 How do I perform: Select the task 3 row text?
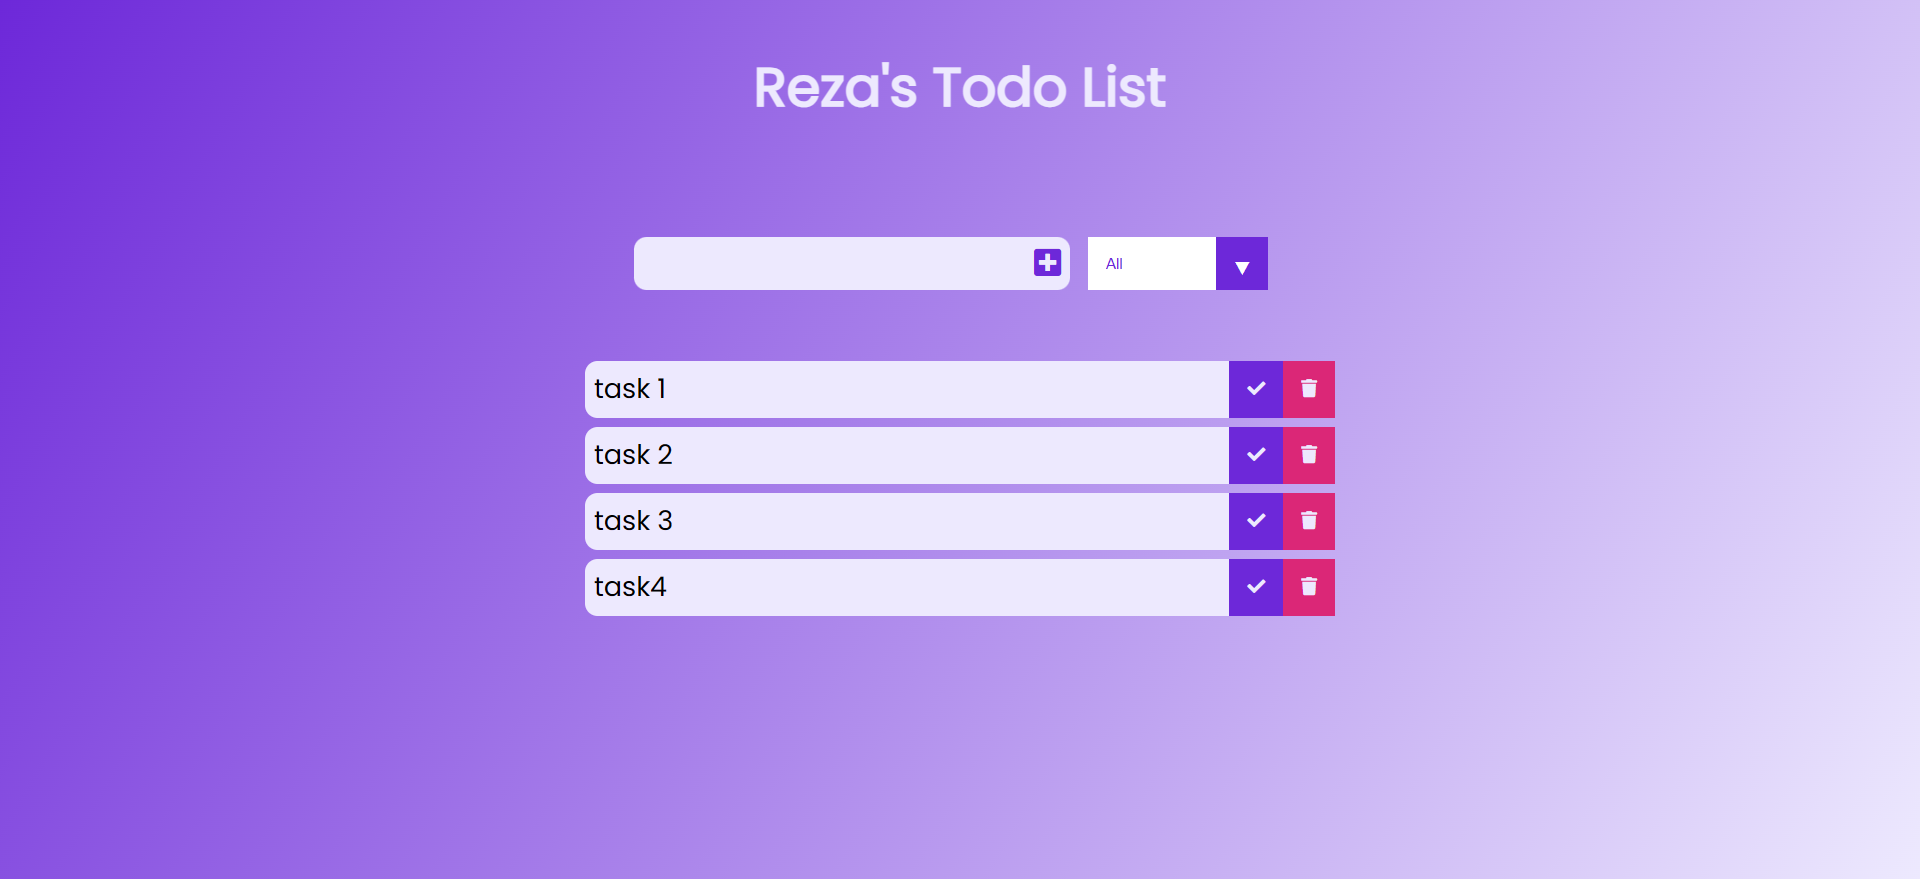tap(633, 521)
